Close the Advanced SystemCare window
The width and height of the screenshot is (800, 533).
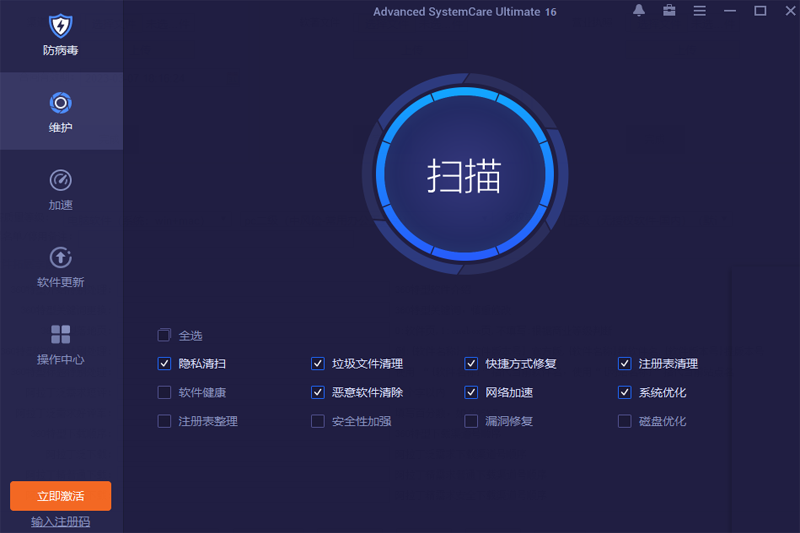coord(790,11)
